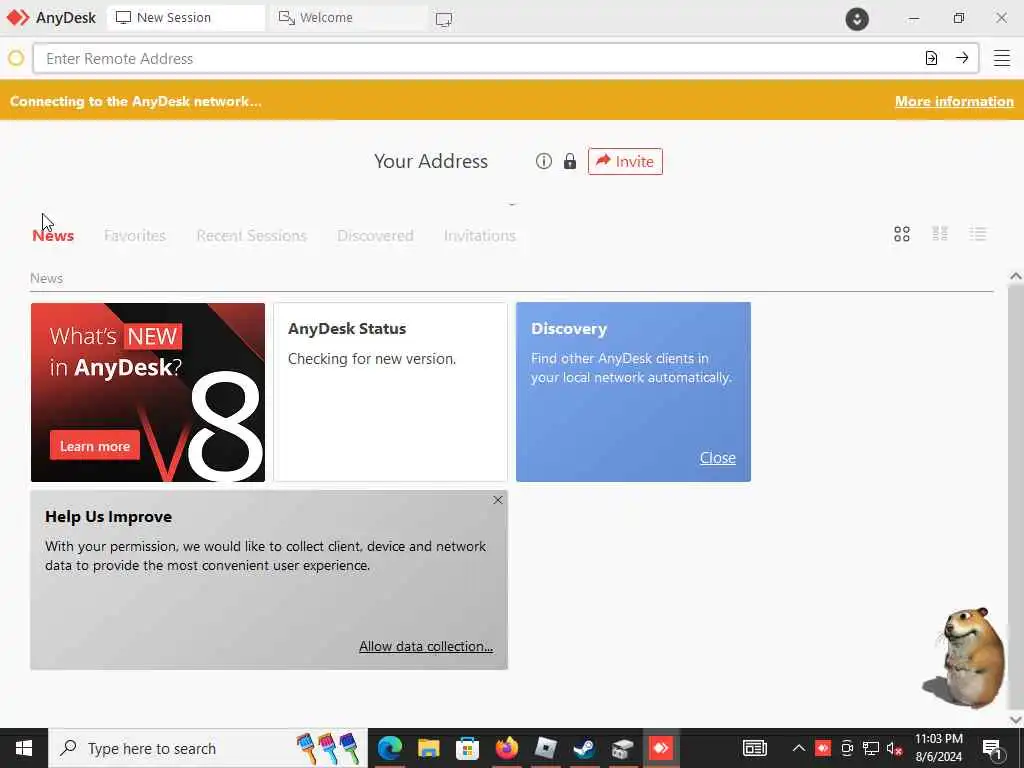Screen dimensions: 1024x768
Task: Switch to large tiles view icon
Action: (902, 234)
